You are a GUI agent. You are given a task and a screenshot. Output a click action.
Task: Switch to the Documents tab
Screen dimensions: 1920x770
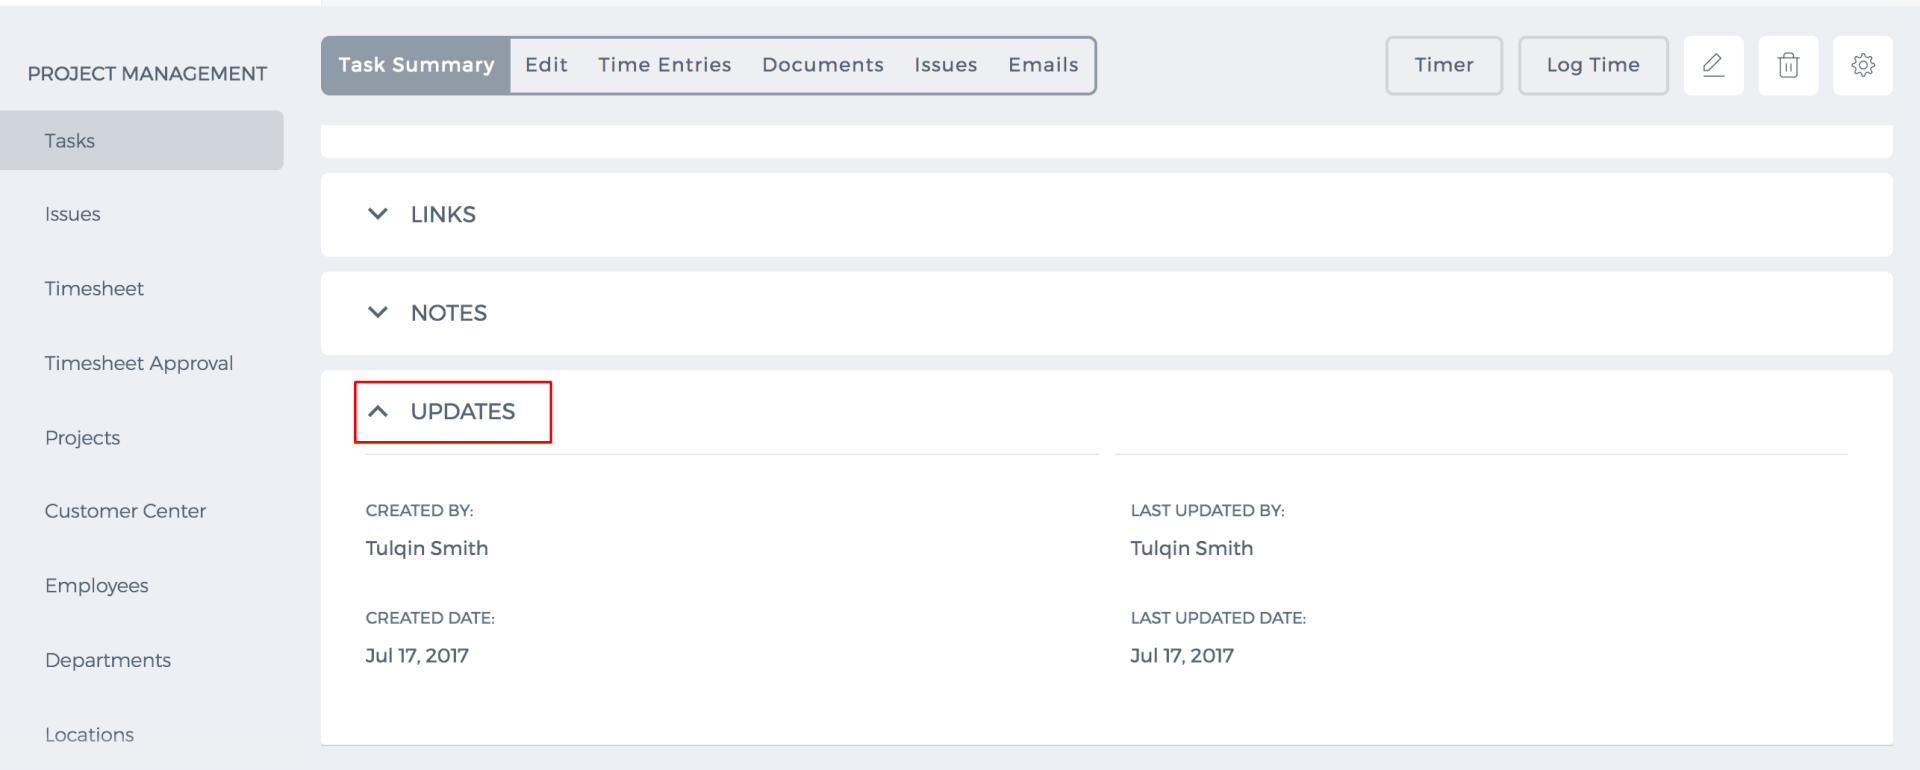[823, 66]
